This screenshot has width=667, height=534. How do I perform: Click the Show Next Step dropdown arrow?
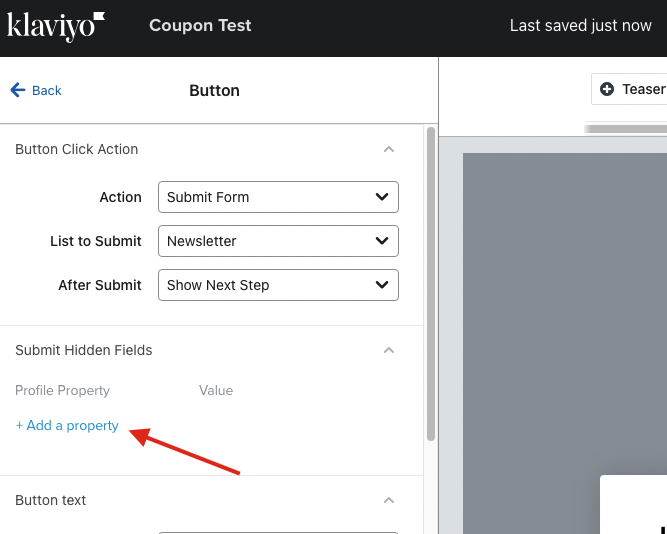[x=382, y=285]
